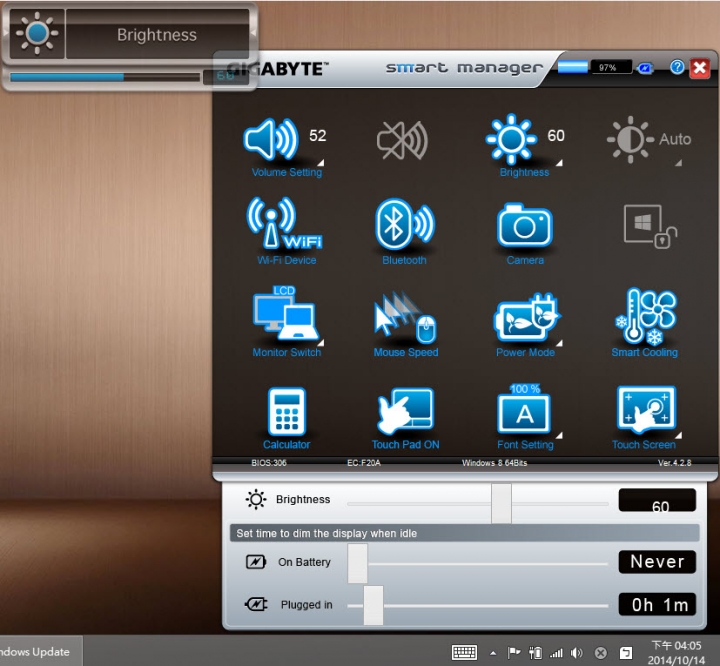Toggle the Camera icon
Screen dimensions: 720x666
click(525, 225)
